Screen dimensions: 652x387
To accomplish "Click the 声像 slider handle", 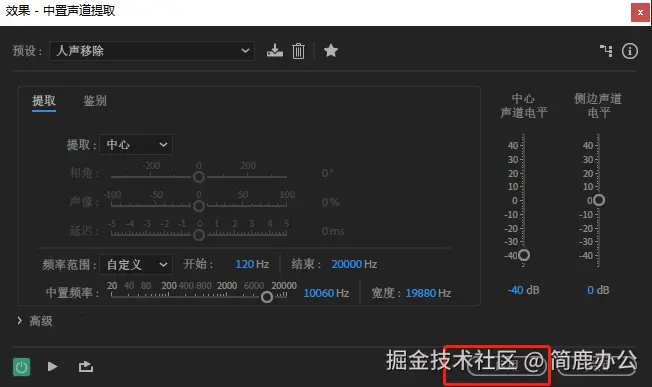I will tap(199, 206).
